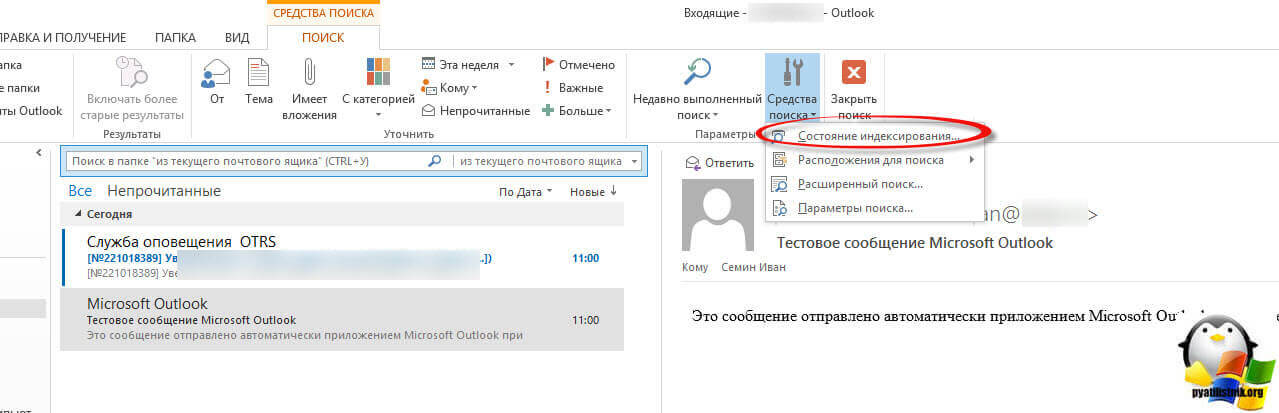The height and width of the screenshot is (413, 1279).
Task: Collapse the "Сегодня" group
Action: coord(78,214)
